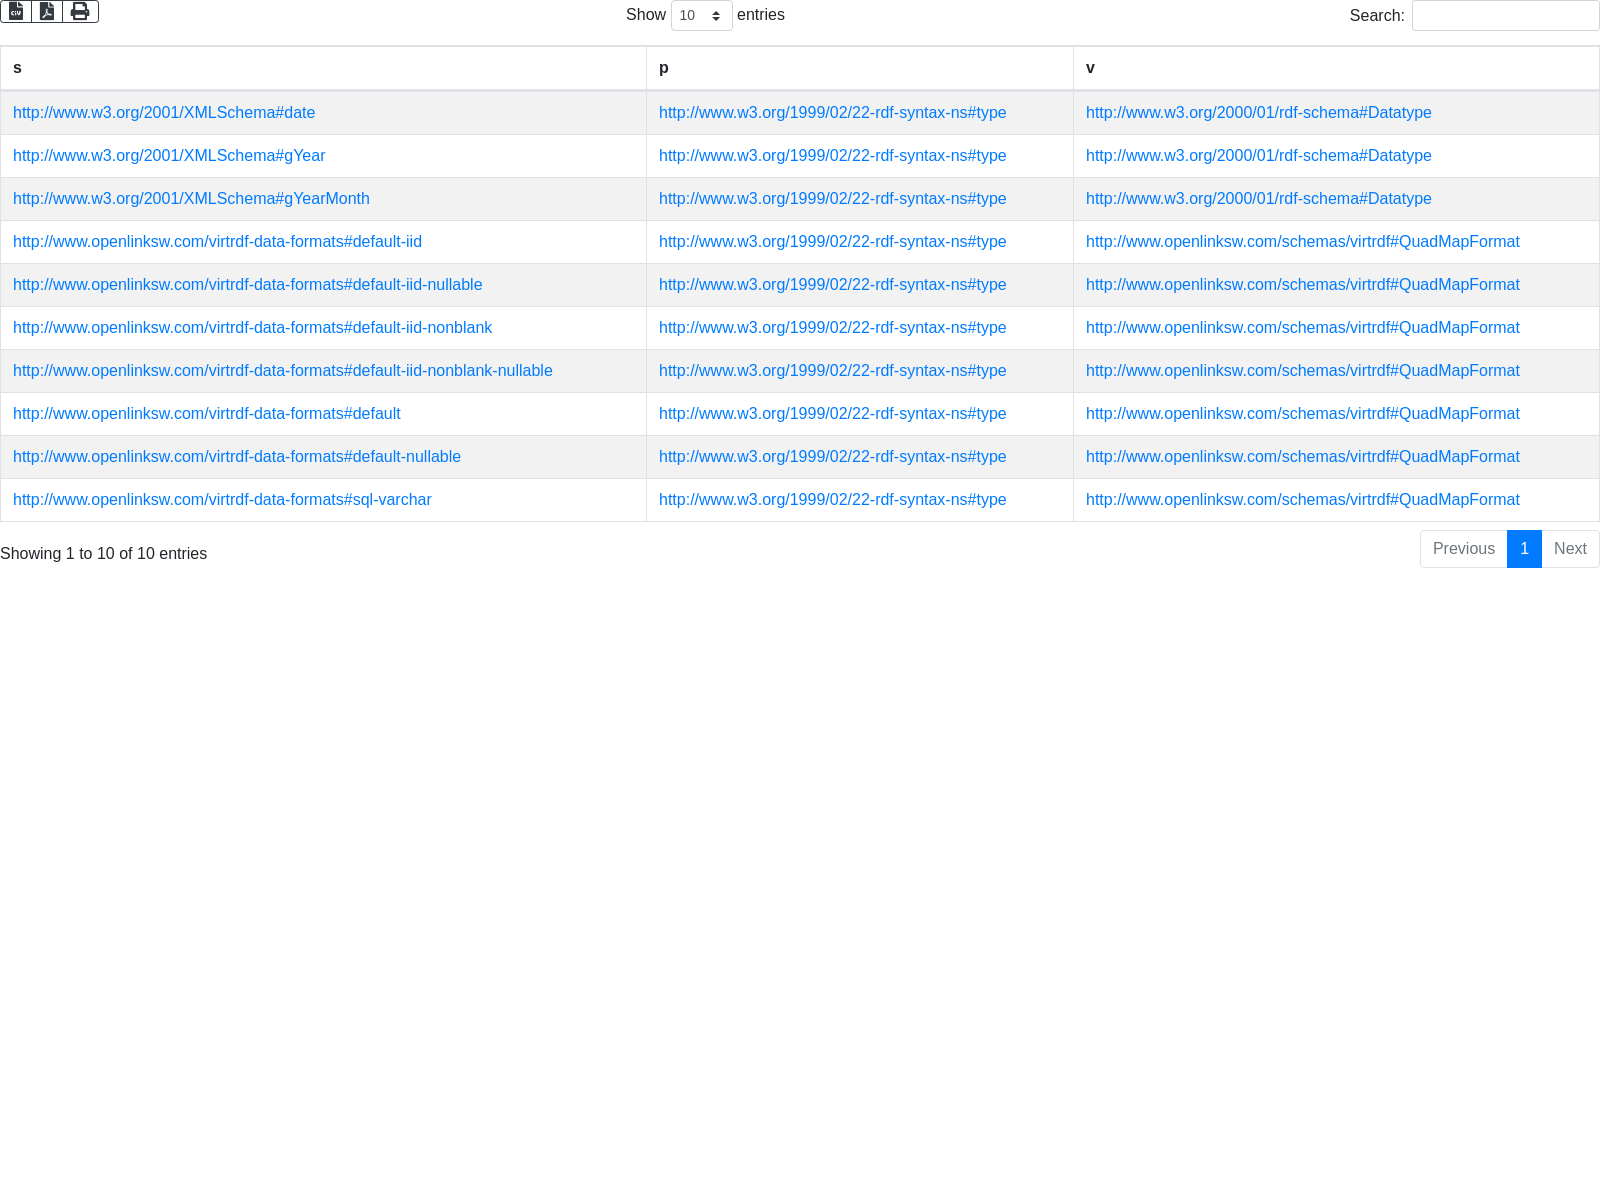The image size is (1600, 1200).
Task: Open the XMLSchema#gYear subject link
Action: click(169, 156)
